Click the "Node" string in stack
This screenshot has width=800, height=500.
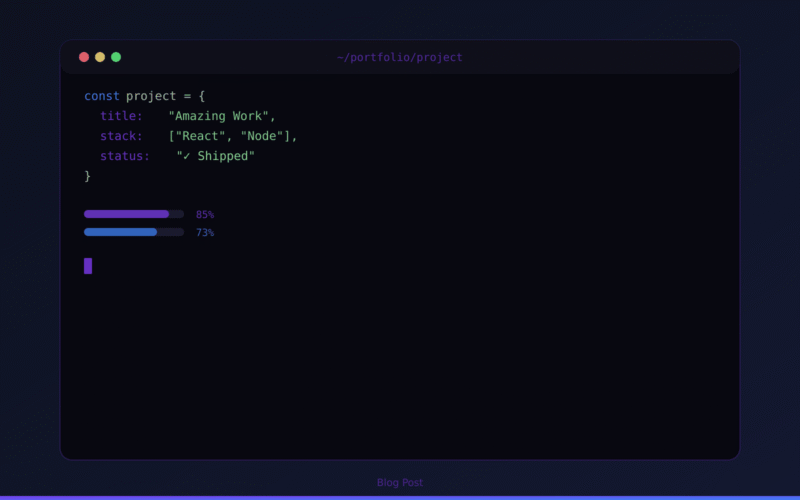[262, 136]
